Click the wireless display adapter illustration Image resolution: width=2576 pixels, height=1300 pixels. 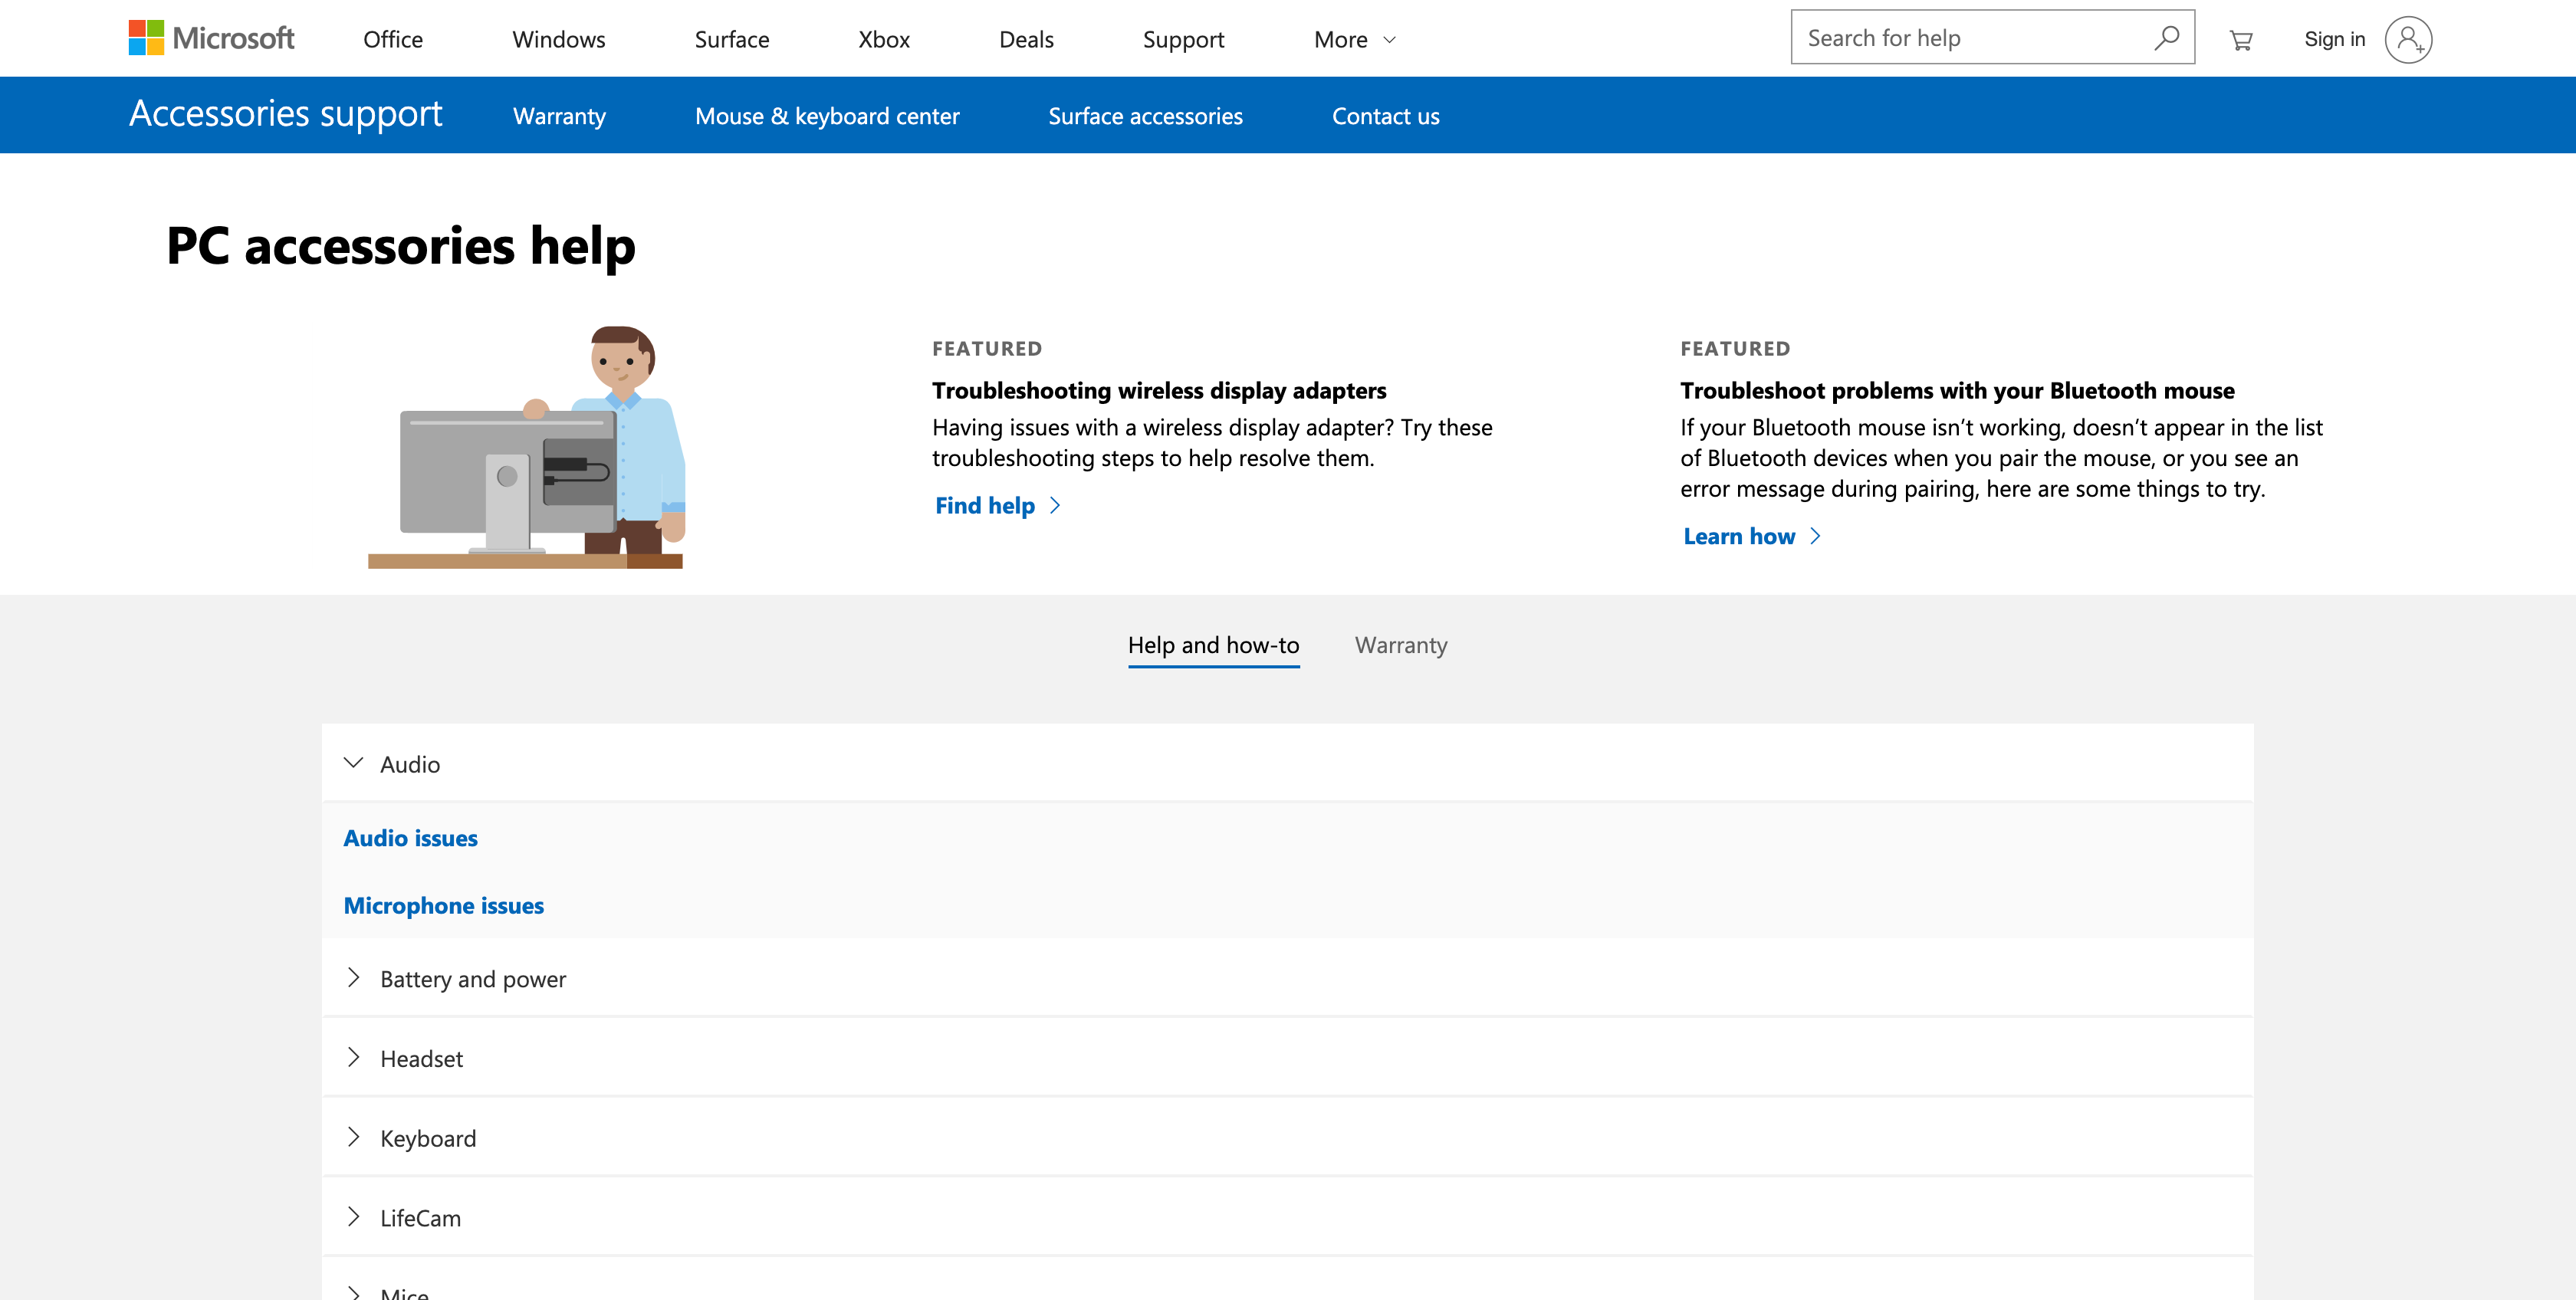[526, 447]
